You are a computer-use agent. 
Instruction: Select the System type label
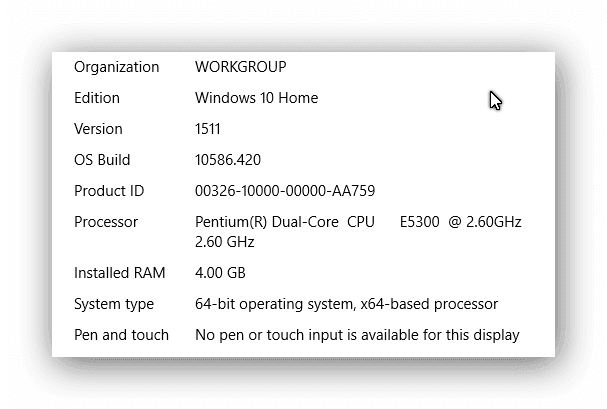click(x=114, y=305)
